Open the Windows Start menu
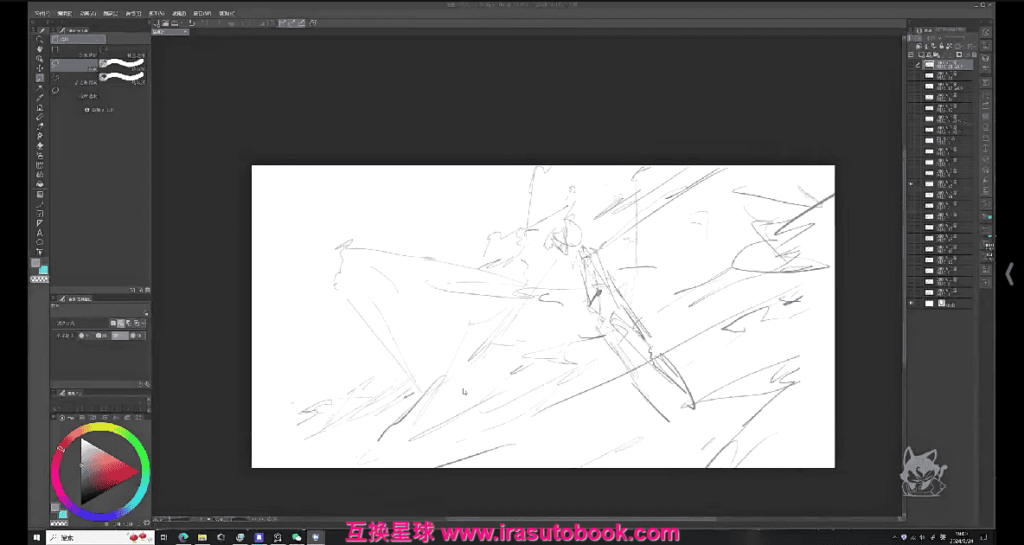Screen dimensions: 1024x545 point(37,538)
